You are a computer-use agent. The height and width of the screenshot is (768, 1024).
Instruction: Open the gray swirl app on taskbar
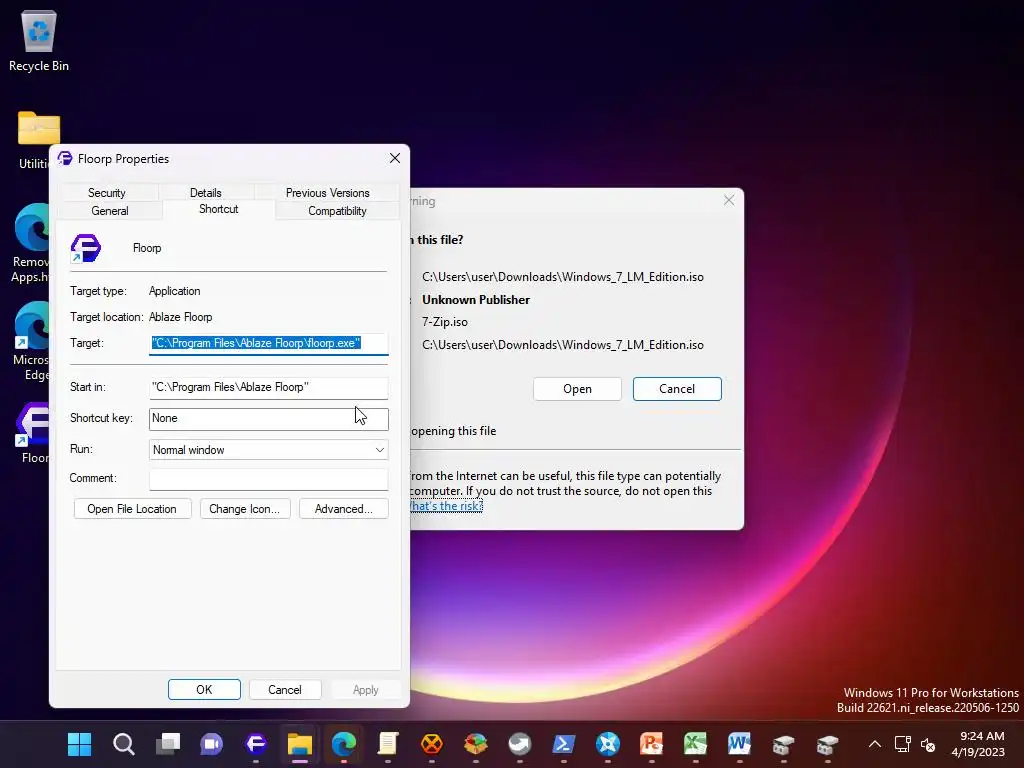coord(520,744)
